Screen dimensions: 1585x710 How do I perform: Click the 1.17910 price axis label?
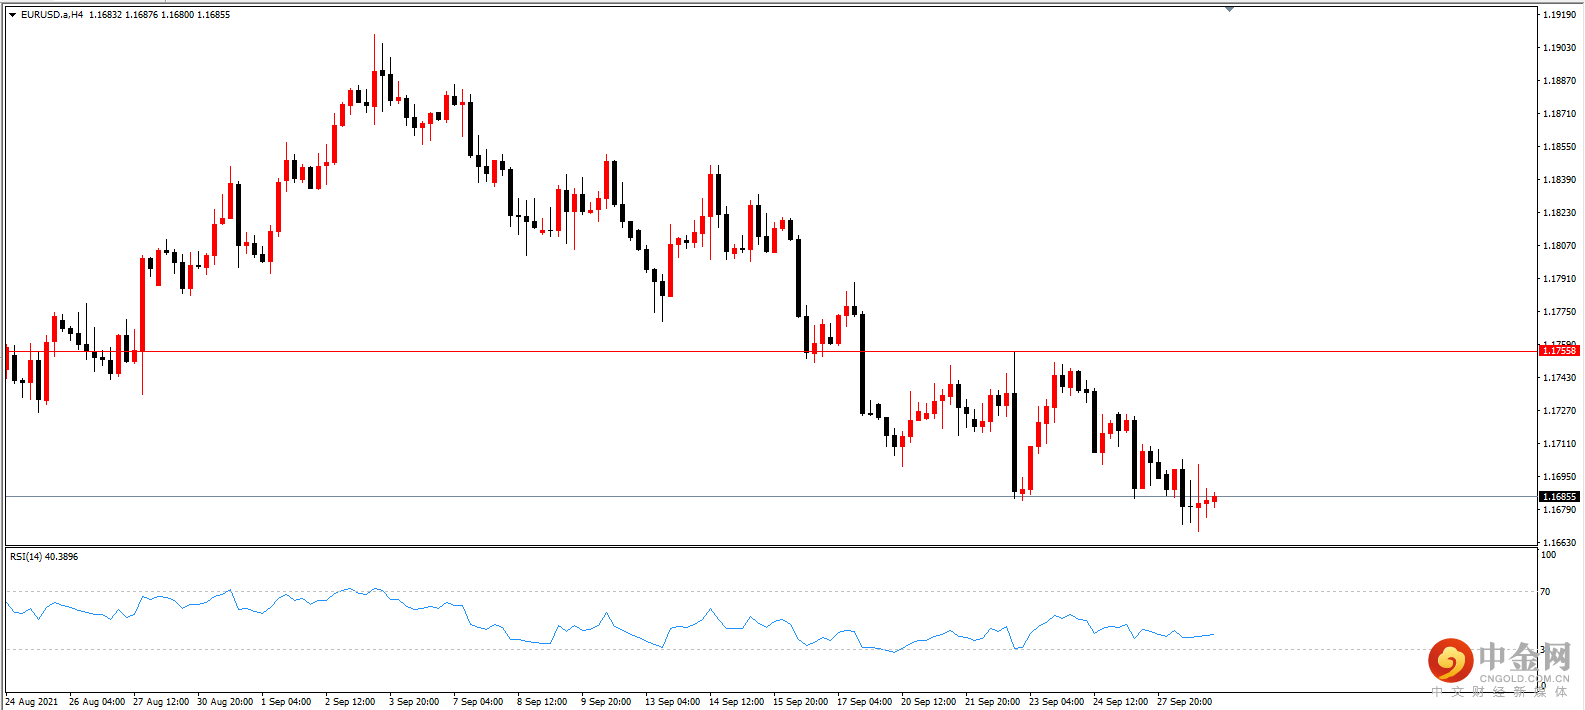coord(1559,279)
